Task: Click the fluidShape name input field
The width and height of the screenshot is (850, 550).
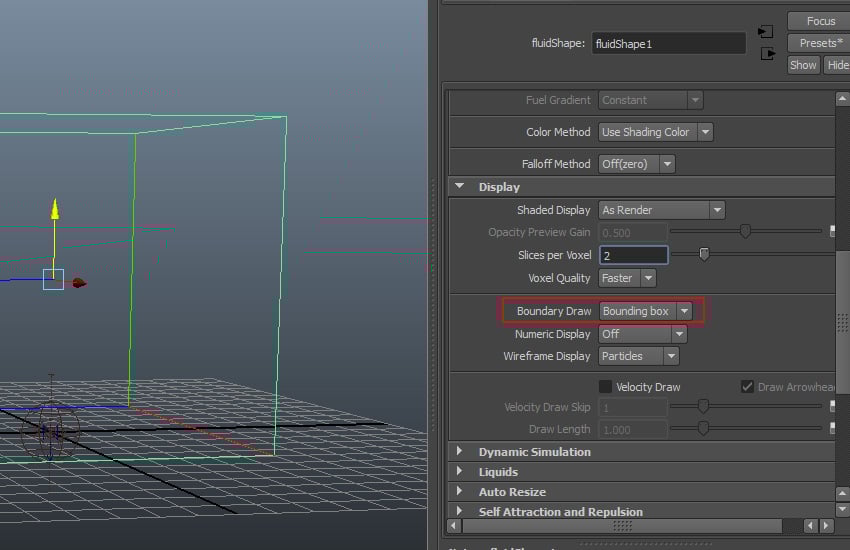Action: coord(668,44)
